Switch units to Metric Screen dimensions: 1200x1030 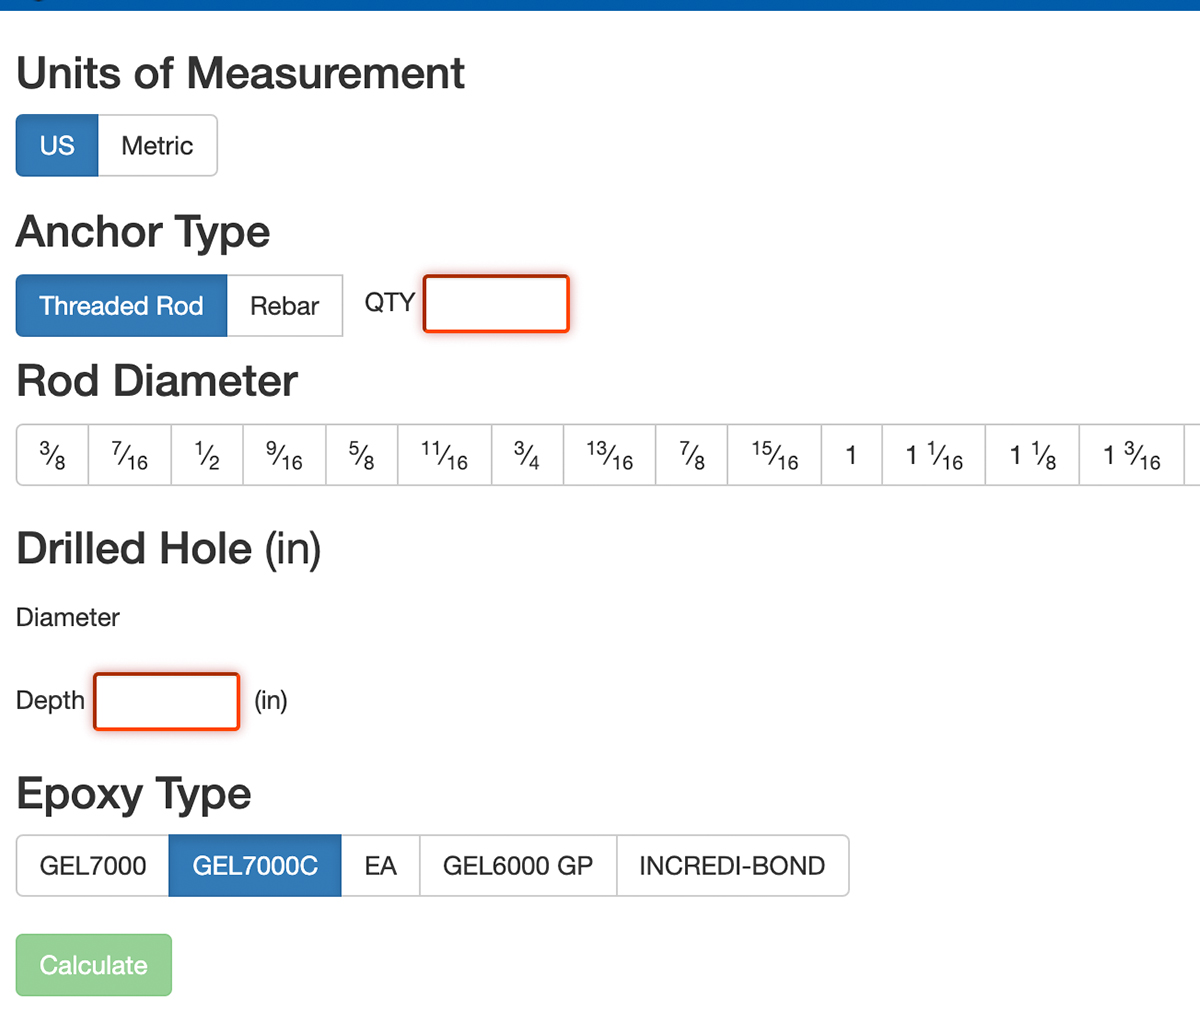coord(157,146)
